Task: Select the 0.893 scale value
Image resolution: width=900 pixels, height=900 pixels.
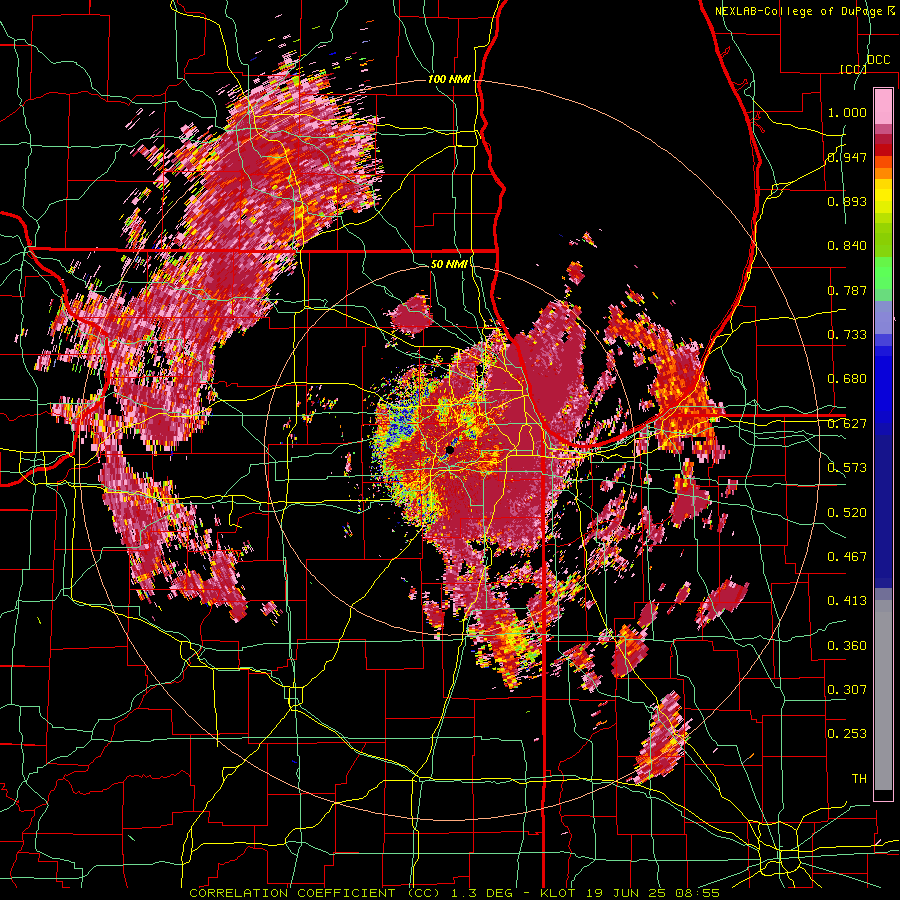Action: tap(847, 201)
